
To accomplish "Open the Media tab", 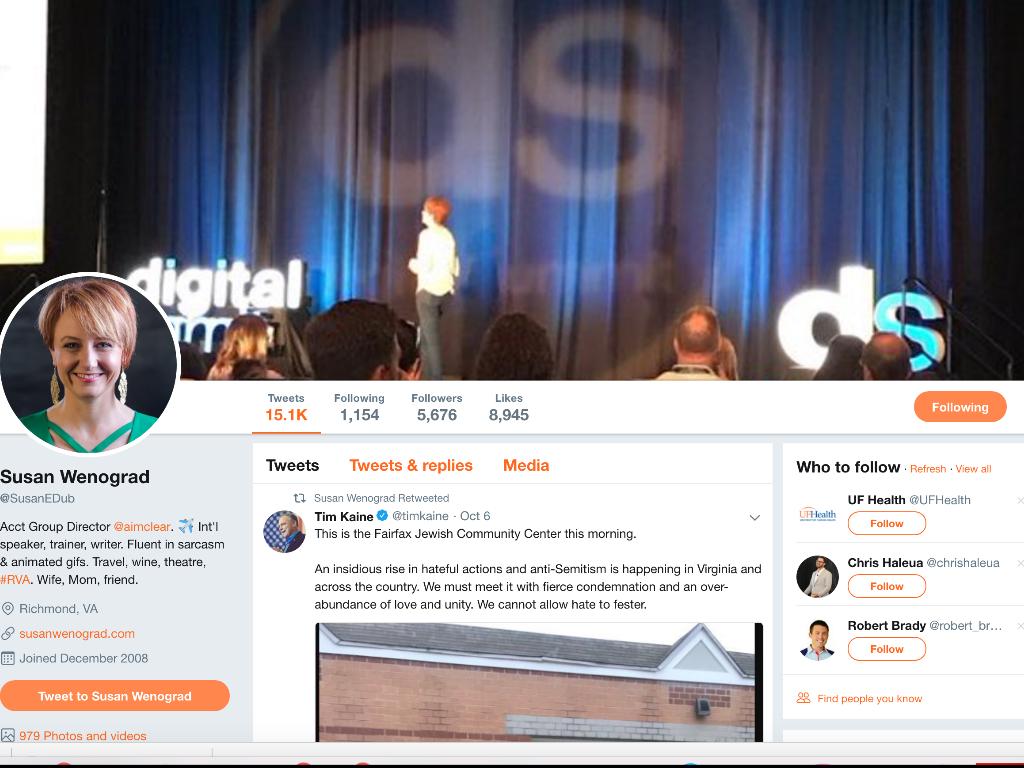I will 526,465.
